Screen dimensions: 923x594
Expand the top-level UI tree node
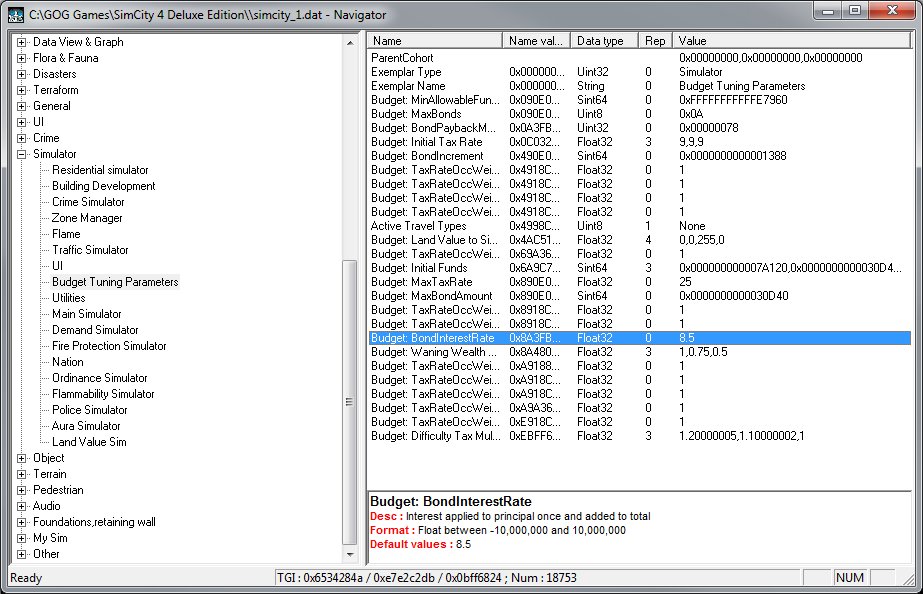pos(22,122)
